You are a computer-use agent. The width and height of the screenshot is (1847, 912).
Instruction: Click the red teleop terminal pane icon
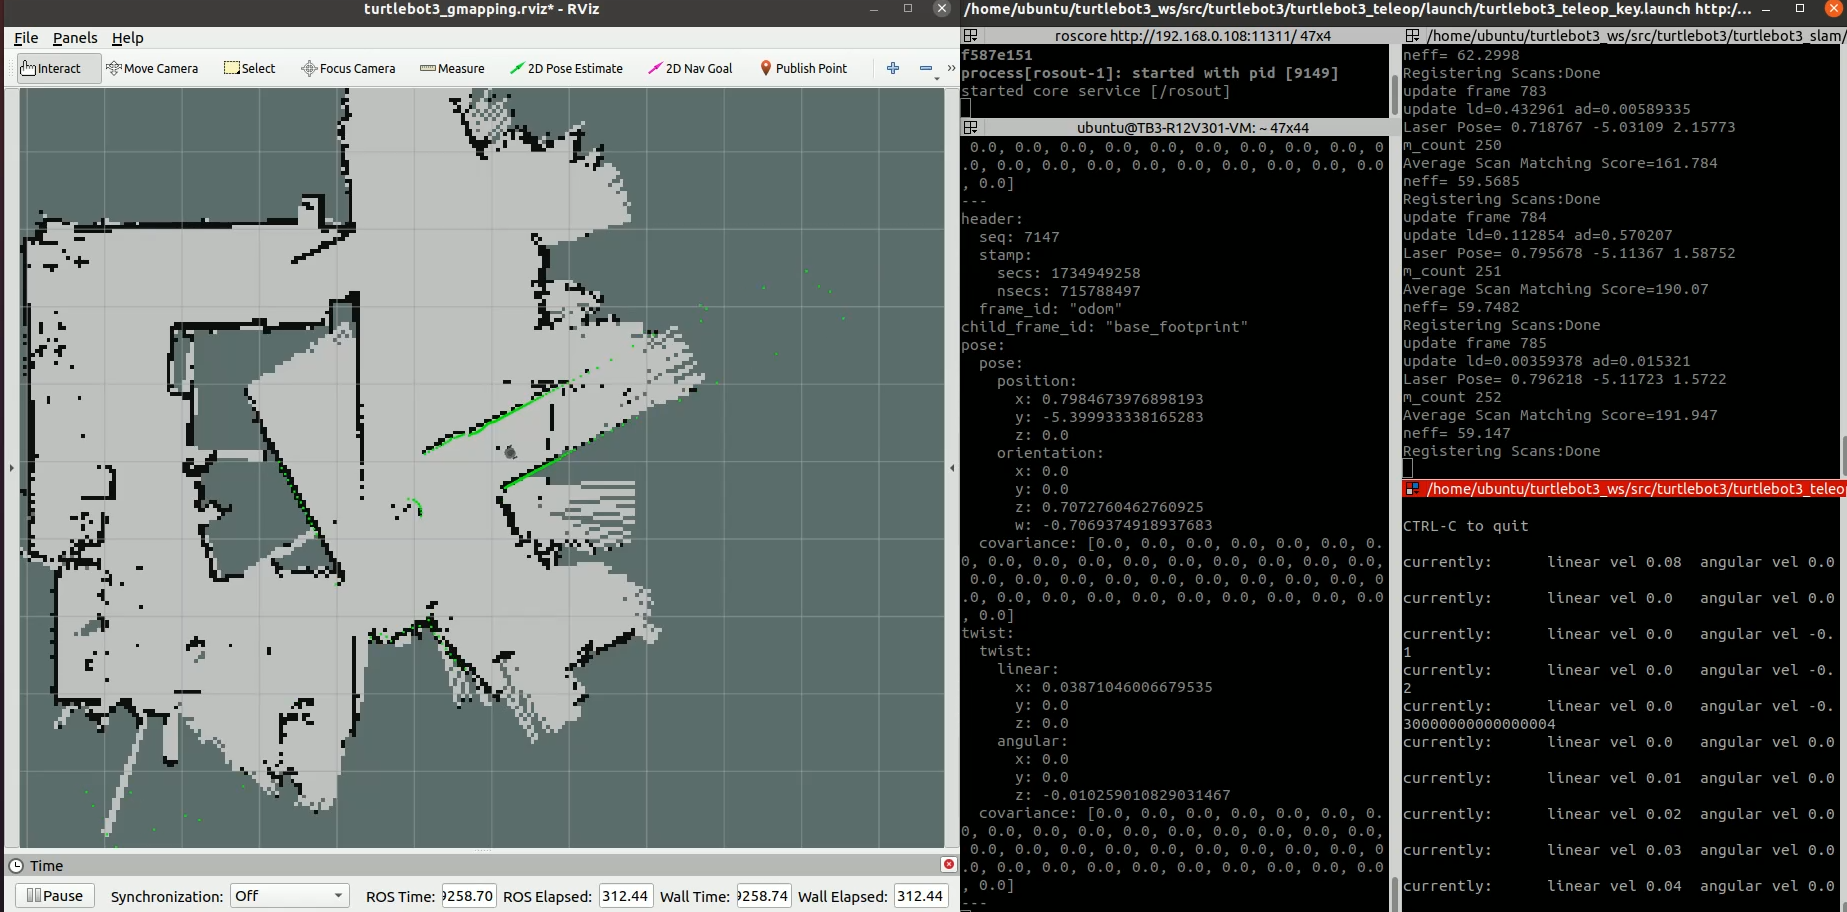[1412, 488]
